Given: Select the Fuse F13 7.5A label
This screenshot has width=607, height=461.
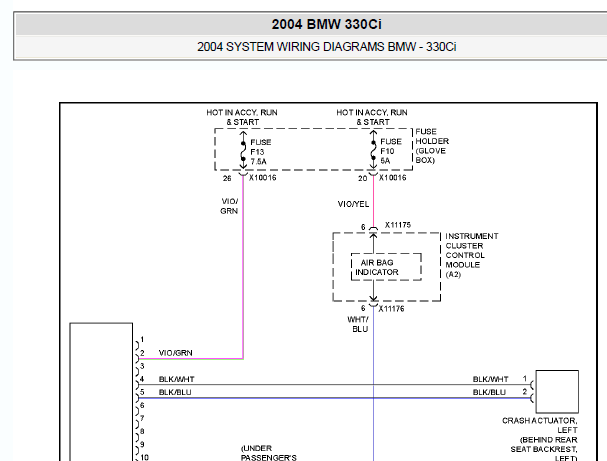Looking at the screenshot, I should tap(261, 152).
